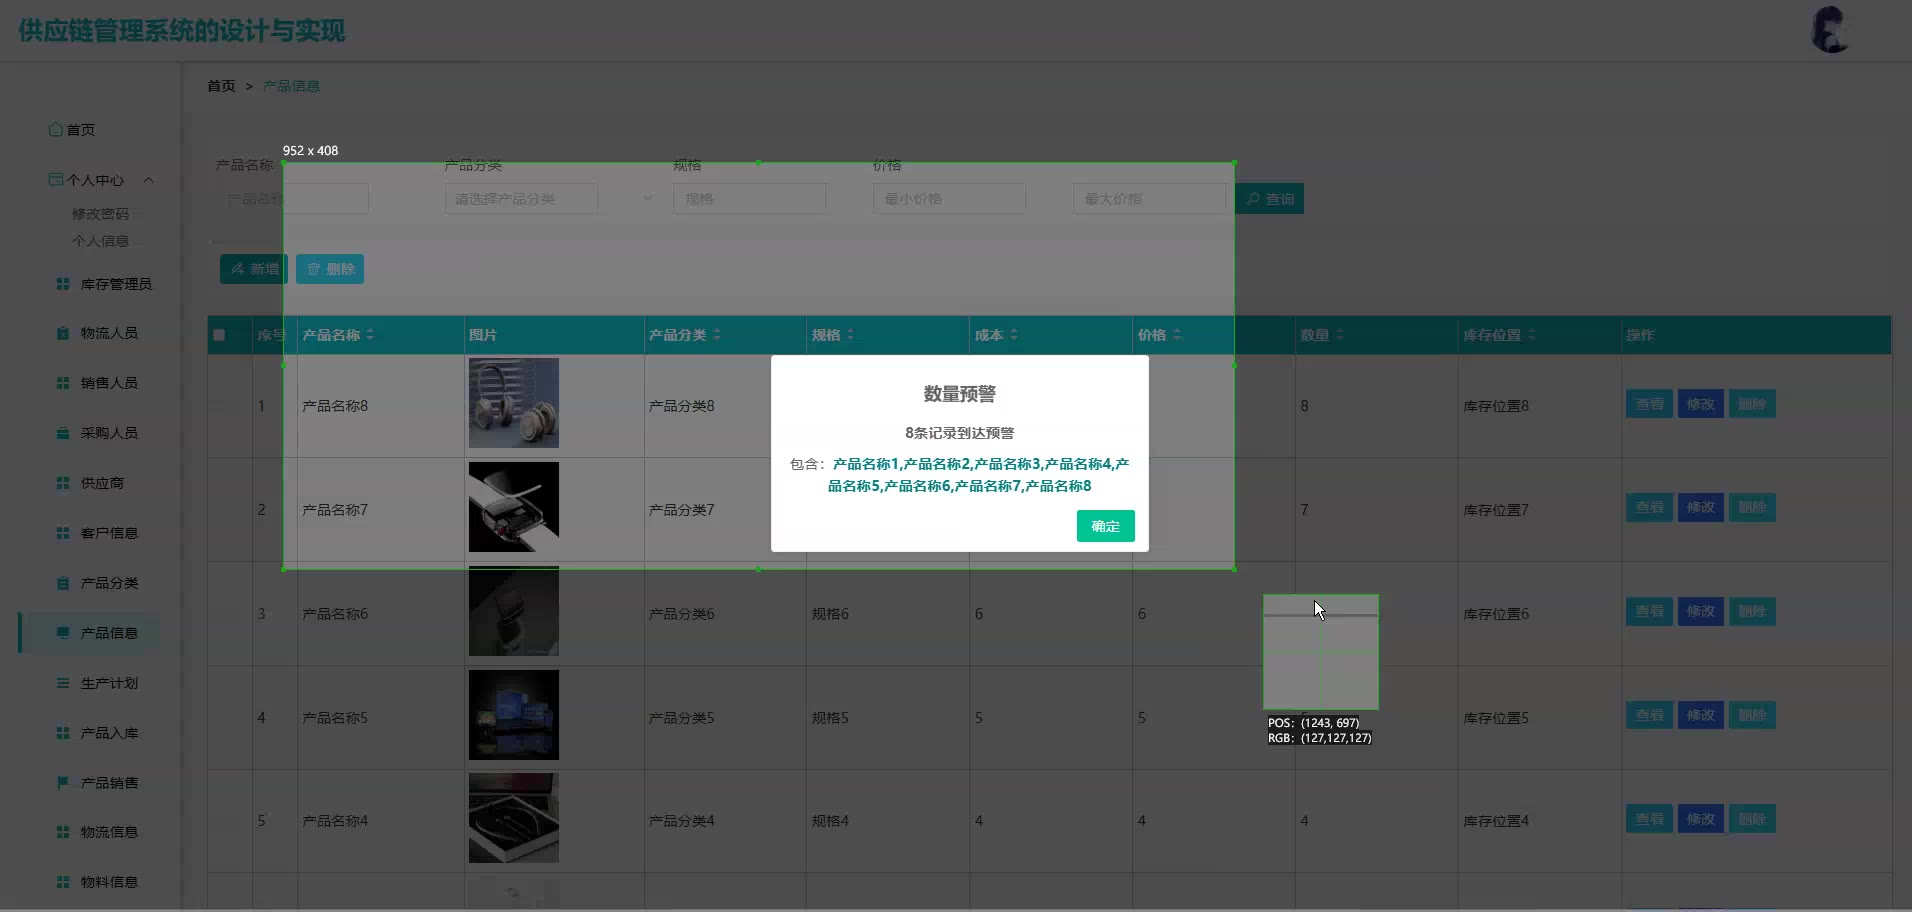
Task: Toggle the select-all checkbox in table header
Action: [x=219, y=335]
